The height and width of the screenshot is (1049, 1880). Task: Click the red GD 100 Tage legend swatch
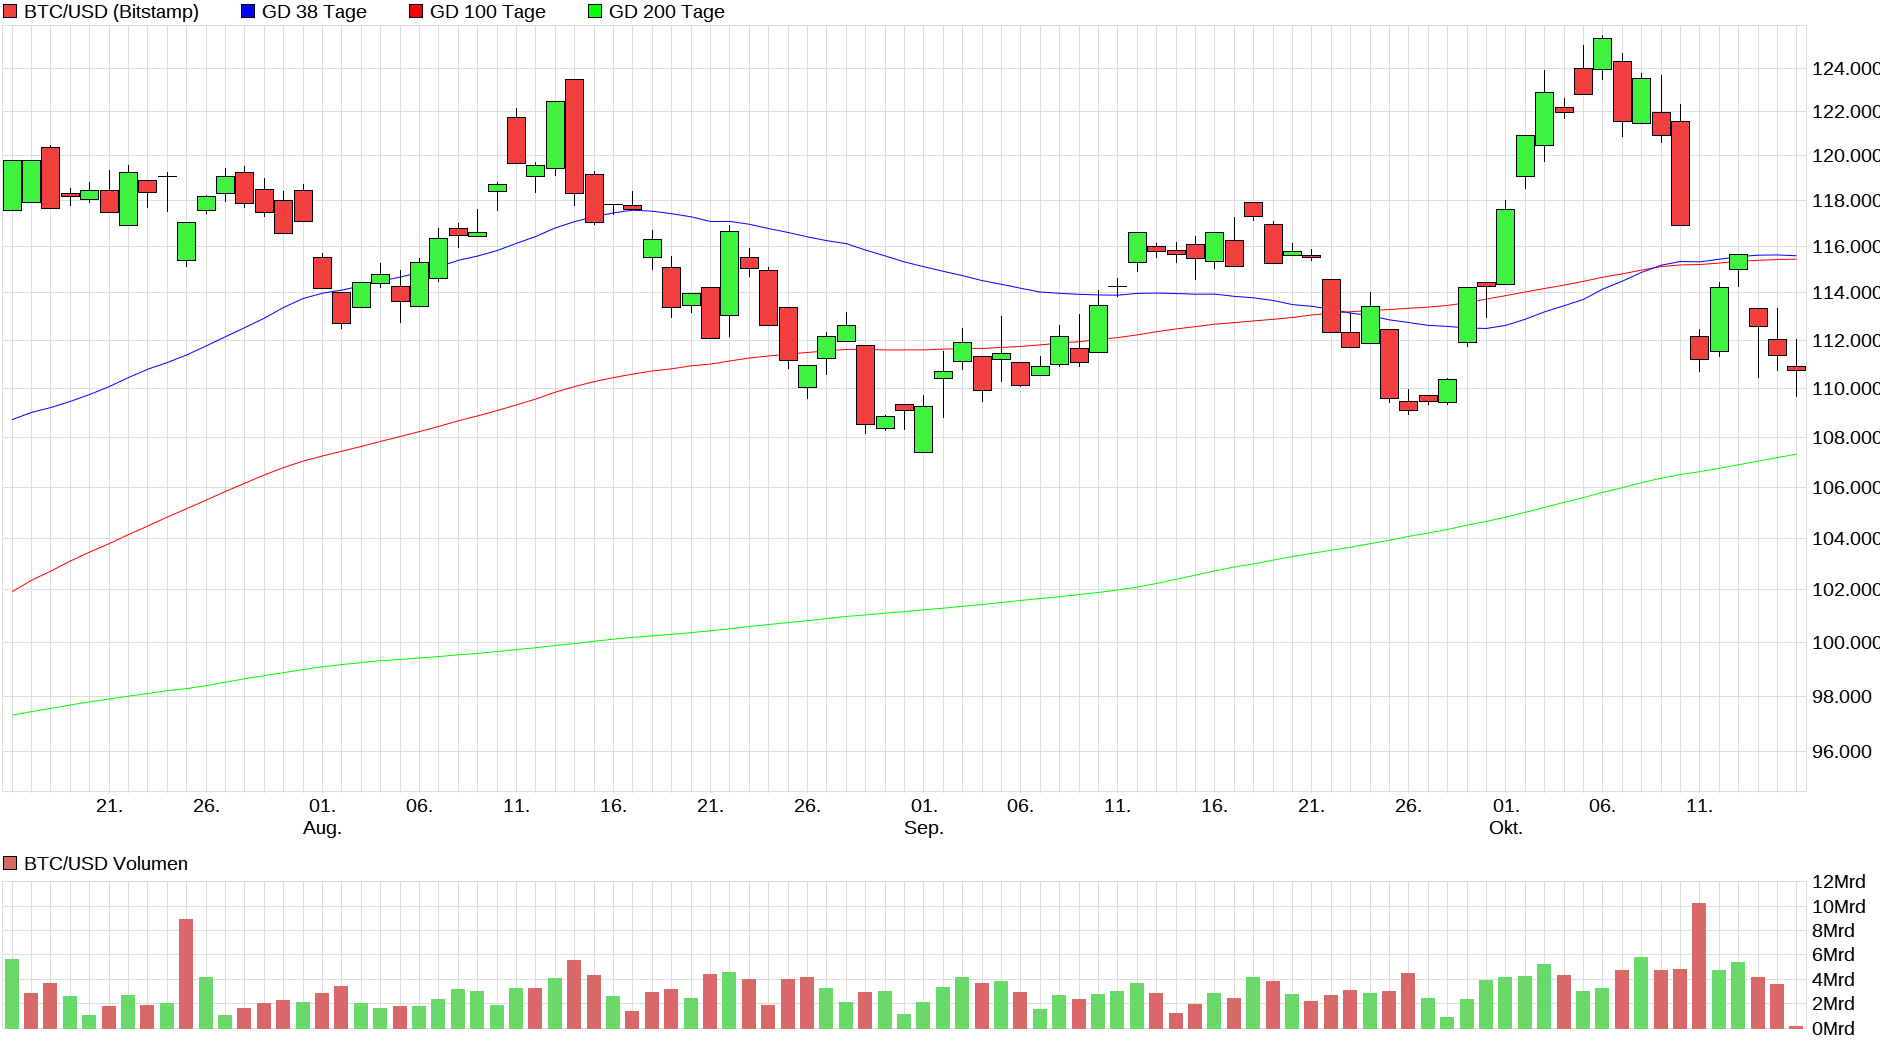point(416,12)
